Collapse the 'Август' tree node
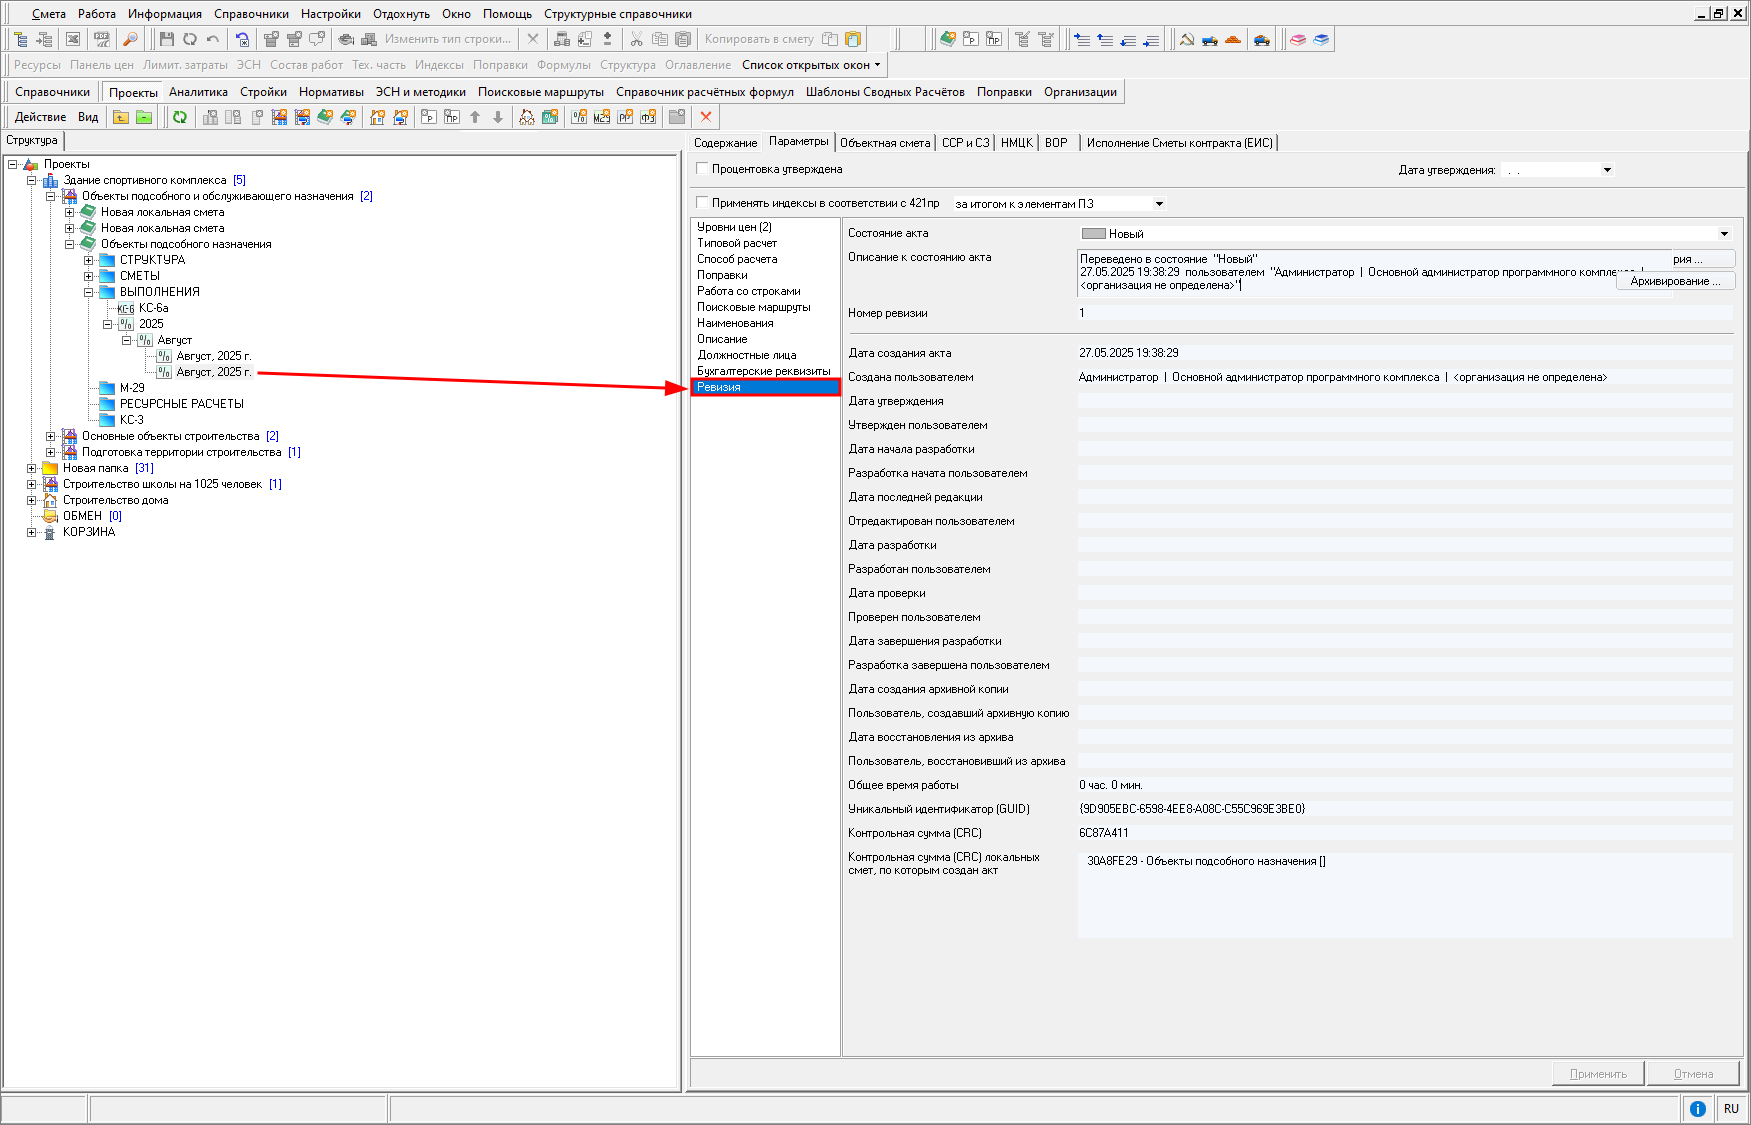1751x1125 pixels. click(x=127, y=340)
